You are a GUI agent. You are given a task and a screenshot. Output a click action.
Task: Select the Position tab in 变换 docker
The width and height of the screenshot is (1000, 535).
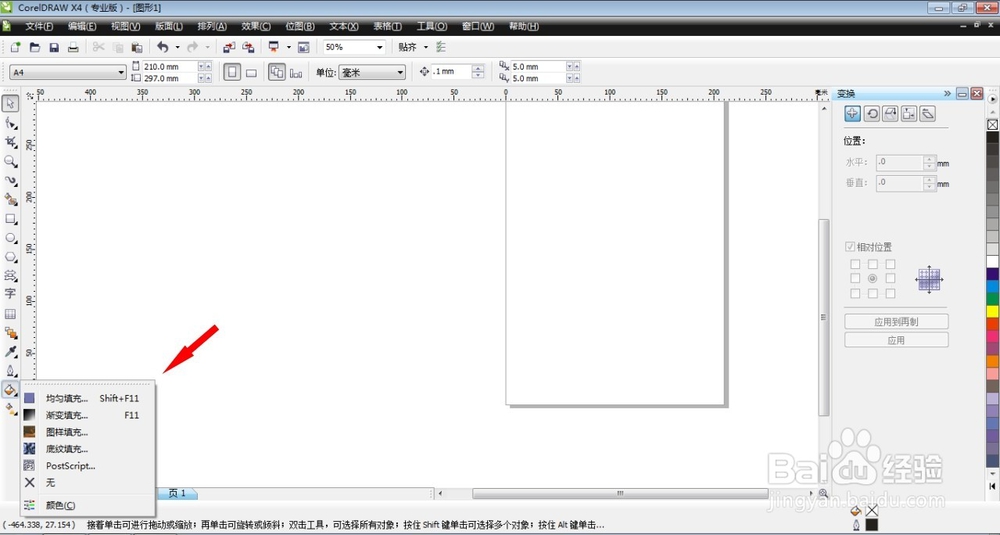[853, 114]
